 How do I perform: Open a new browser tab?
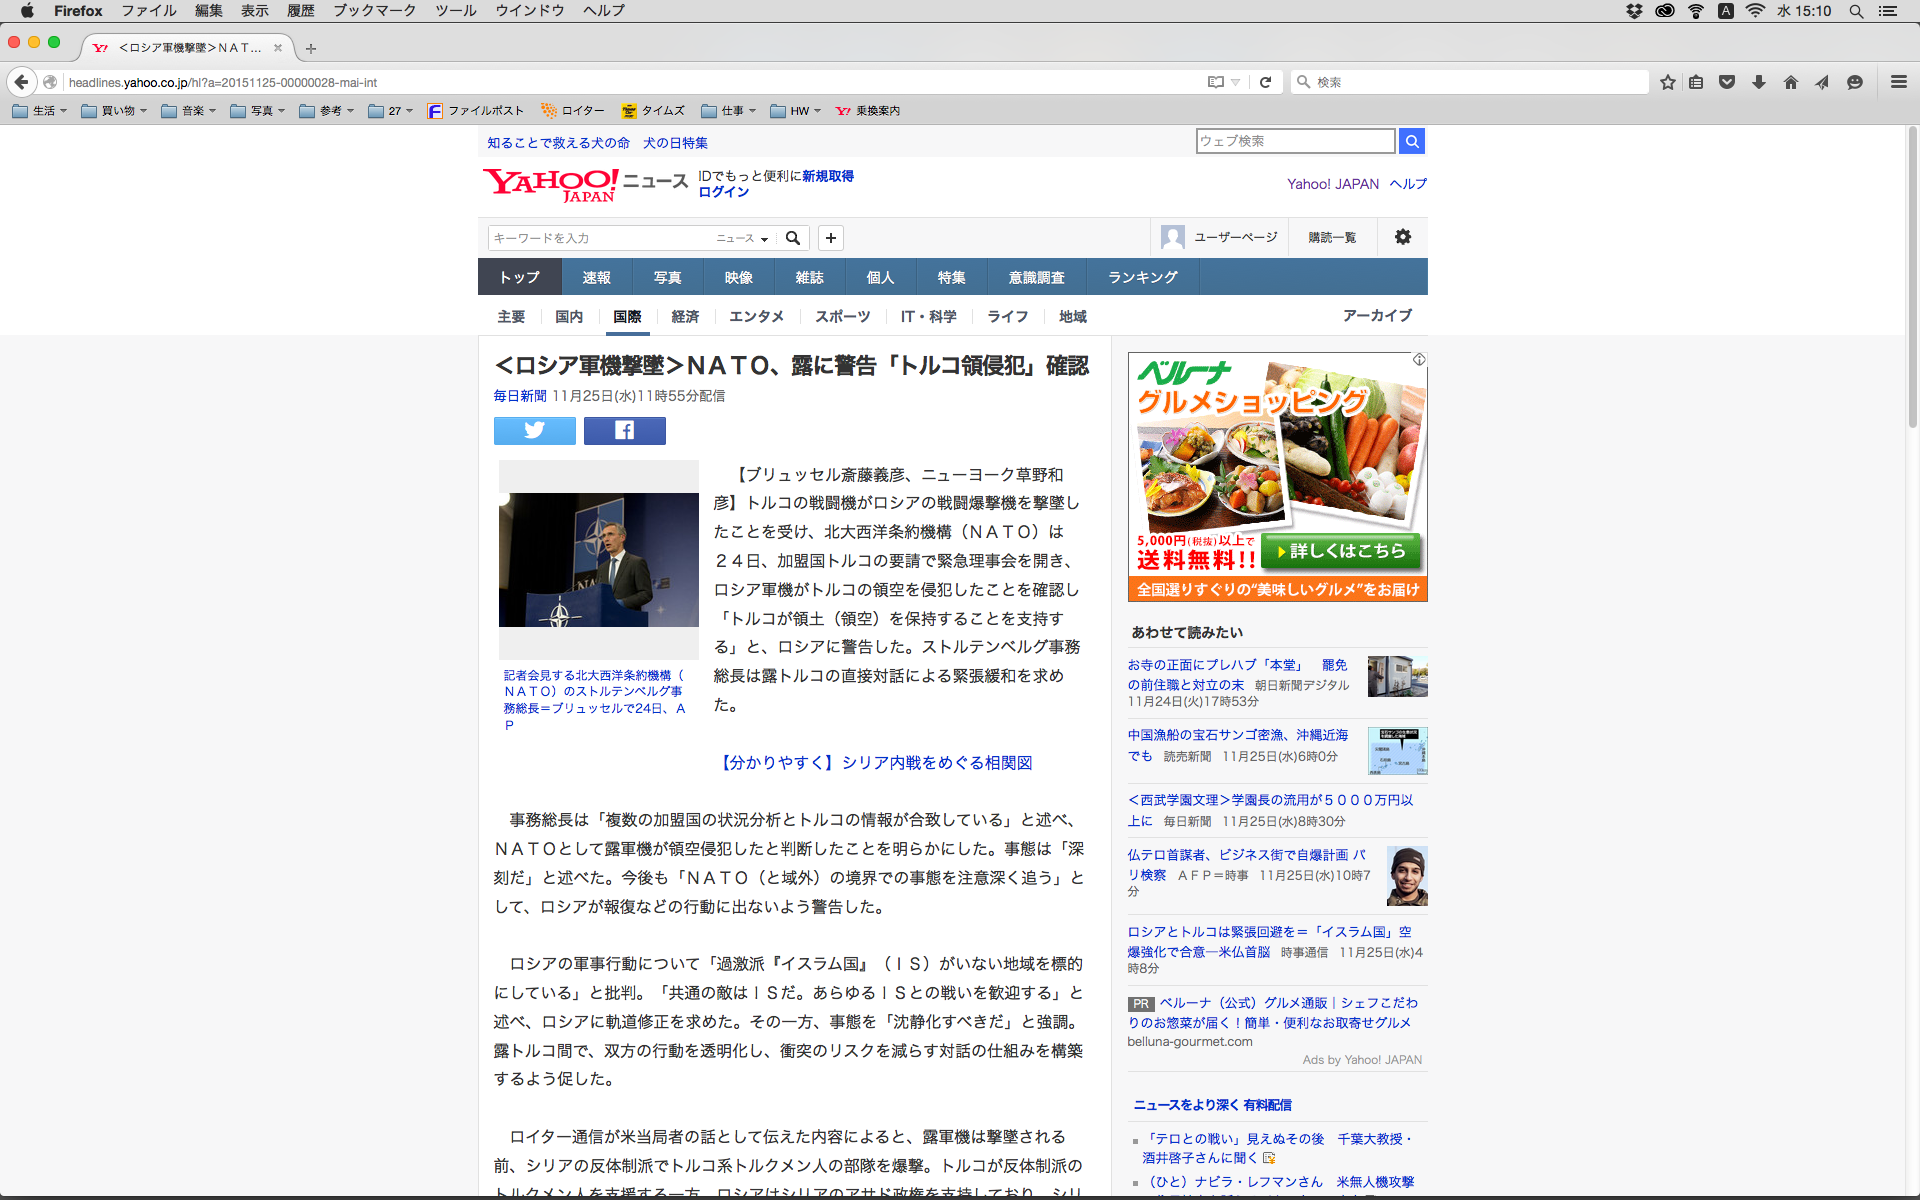point(311,48)
